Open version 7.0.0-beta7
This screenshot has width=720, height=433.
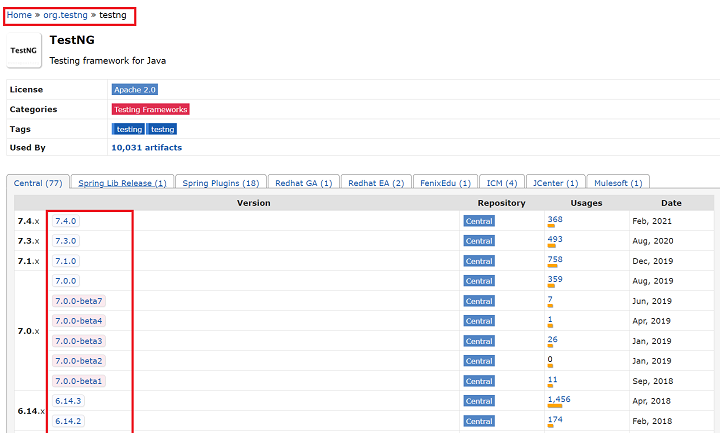[x=79, y=301]
